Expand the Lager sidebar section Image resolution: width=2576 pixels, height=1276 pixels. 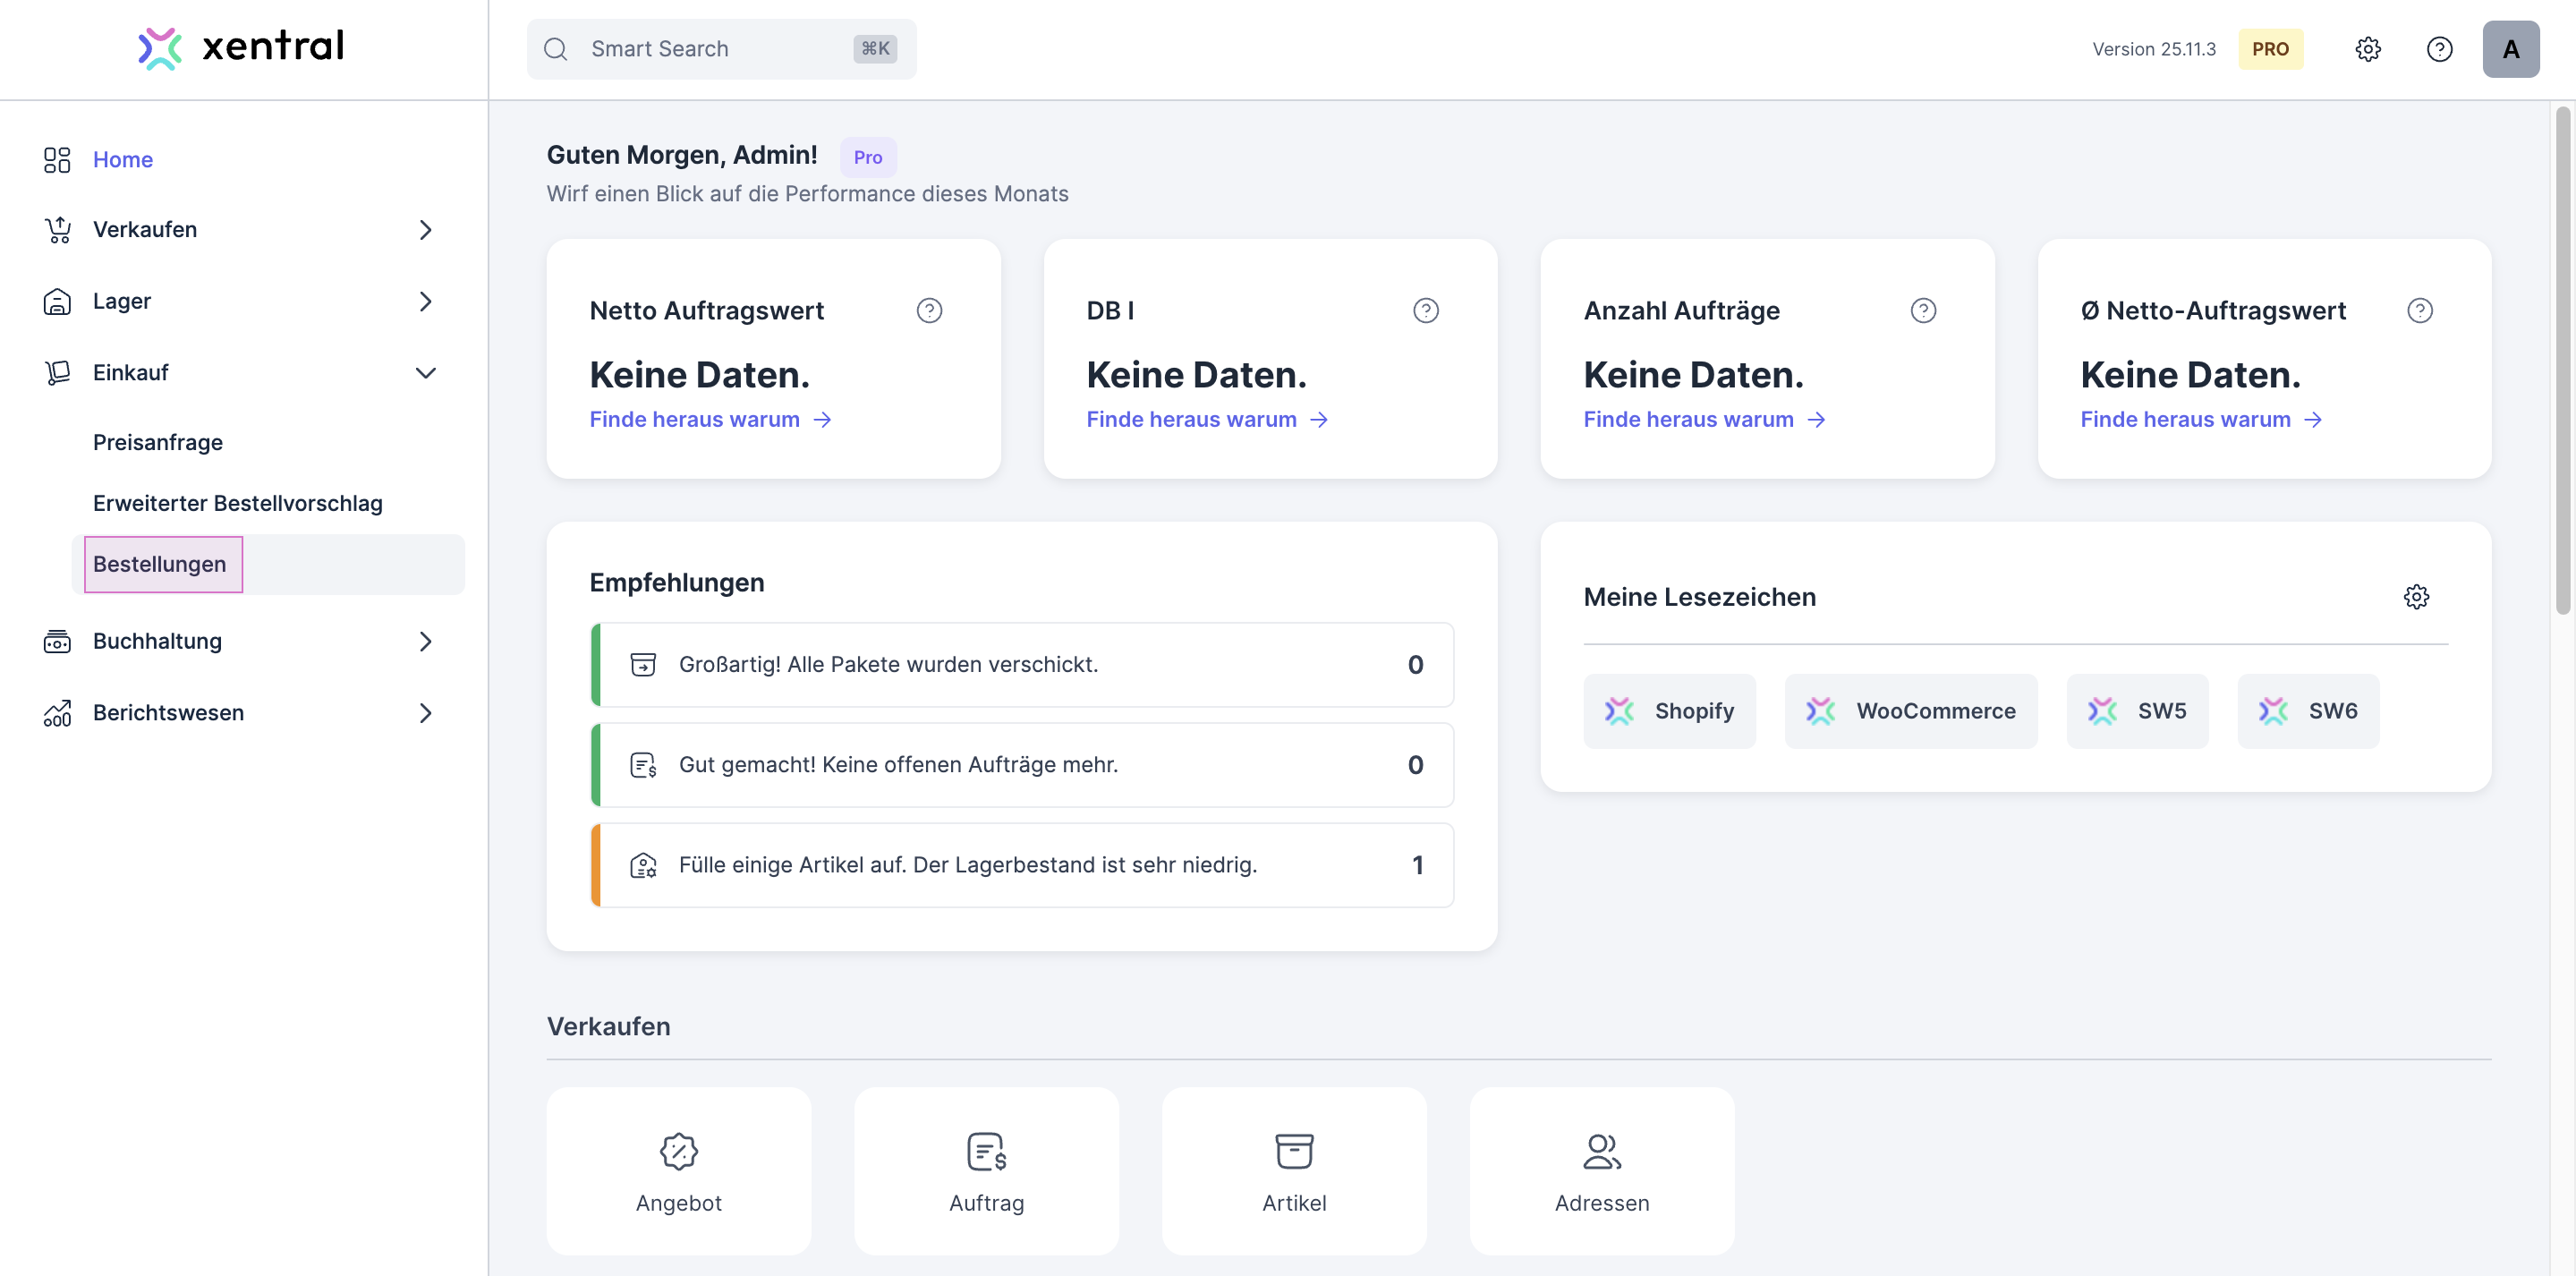click(425, 301)
